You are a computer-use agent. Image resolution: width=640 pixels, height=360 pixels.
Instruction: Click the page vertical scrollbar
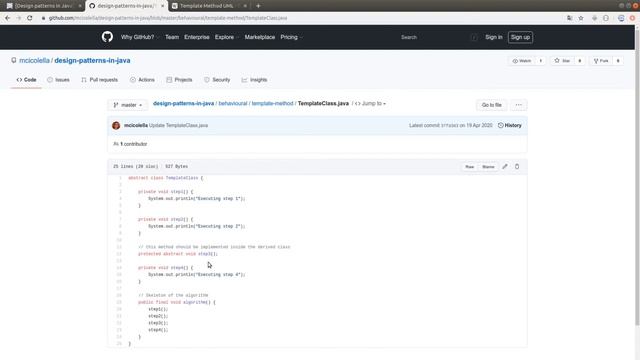coord(637,176)
